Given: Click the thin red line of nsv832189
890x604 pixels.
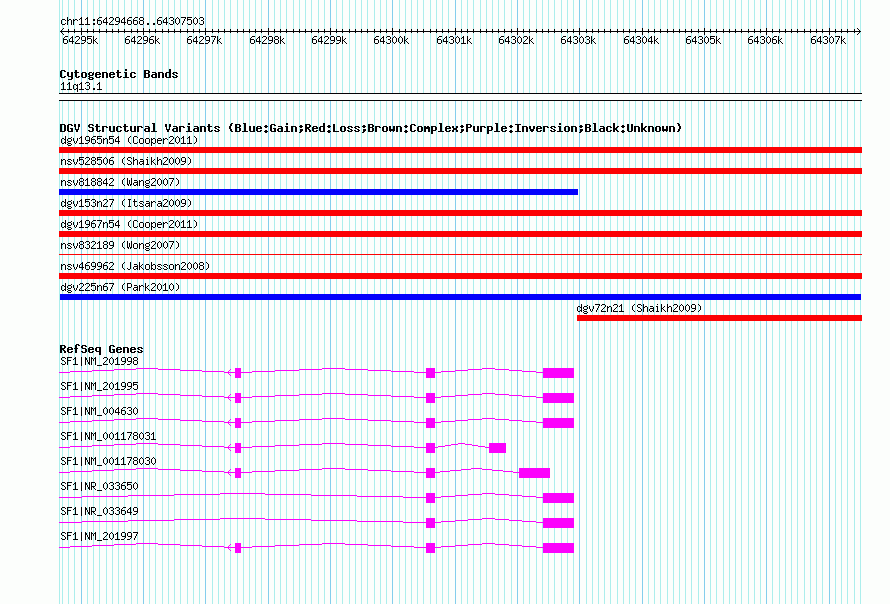Looking at the screenshot, I should point(460,255).
